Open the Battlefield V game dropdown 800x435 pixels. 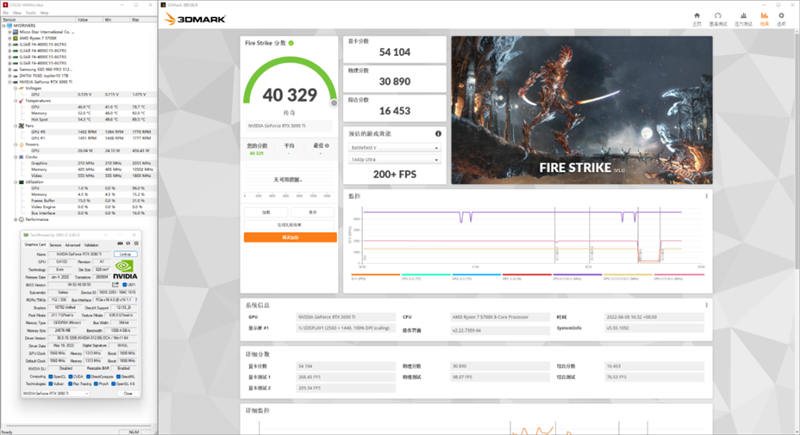click(394, 148)
